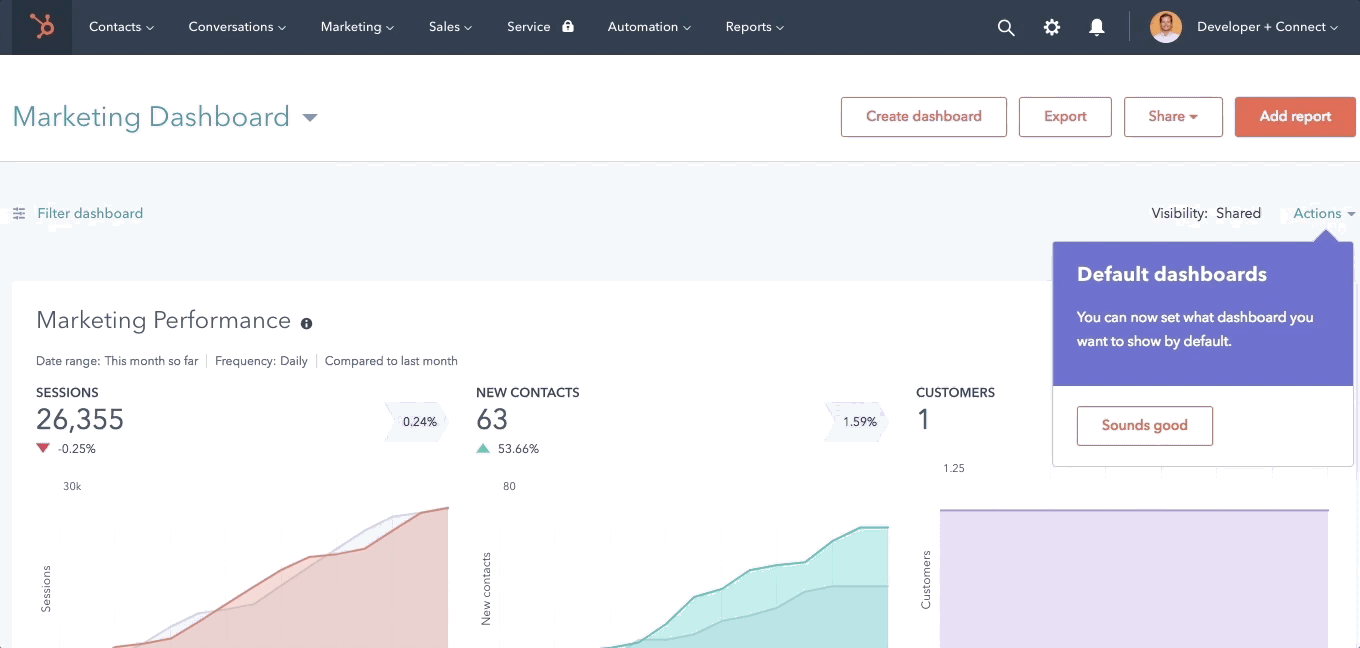Click the Marketing Performance info icon
Viewport: 1360px width, 648px height.
(307, 323)
